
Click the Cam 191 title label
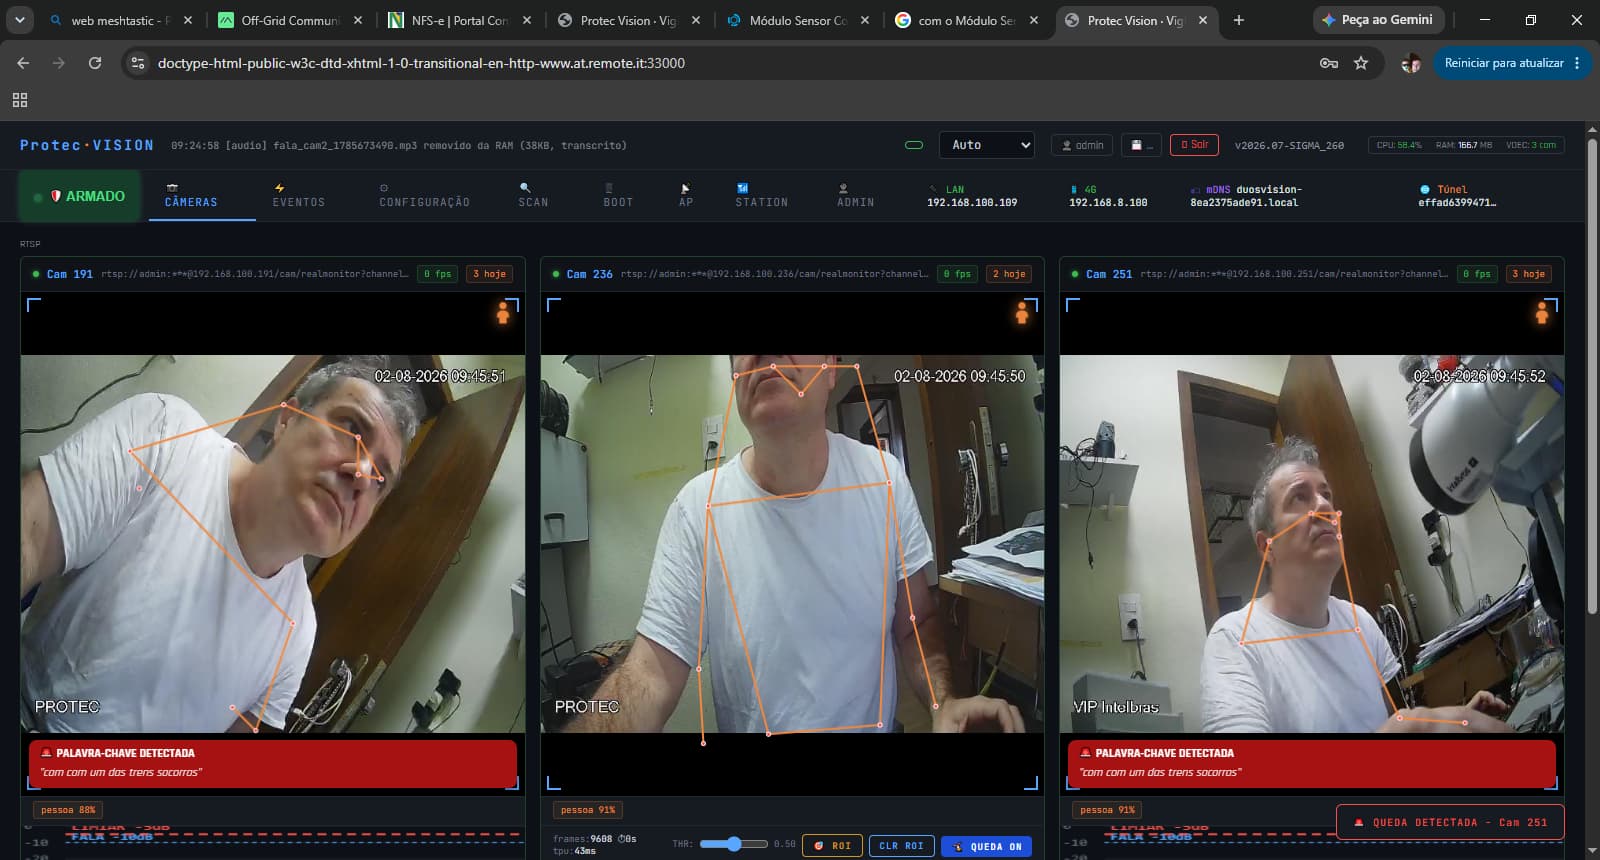pyautogui.click(x=69, y=274)
